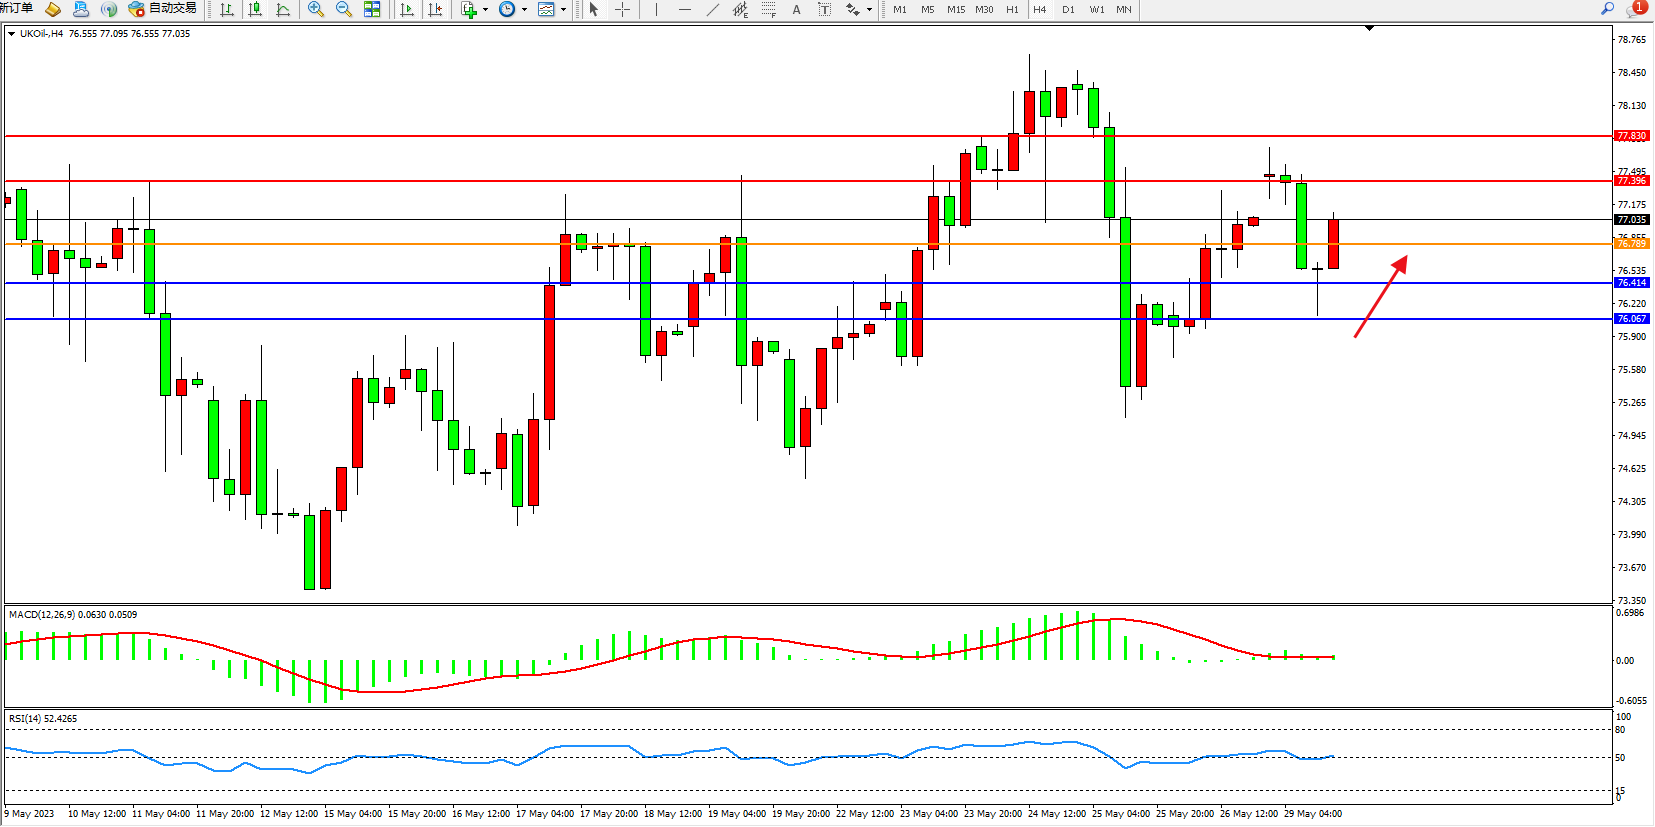The image size is (1655, 827).
Task: Click the 自动交易 auto trading button
Action: 163,9
